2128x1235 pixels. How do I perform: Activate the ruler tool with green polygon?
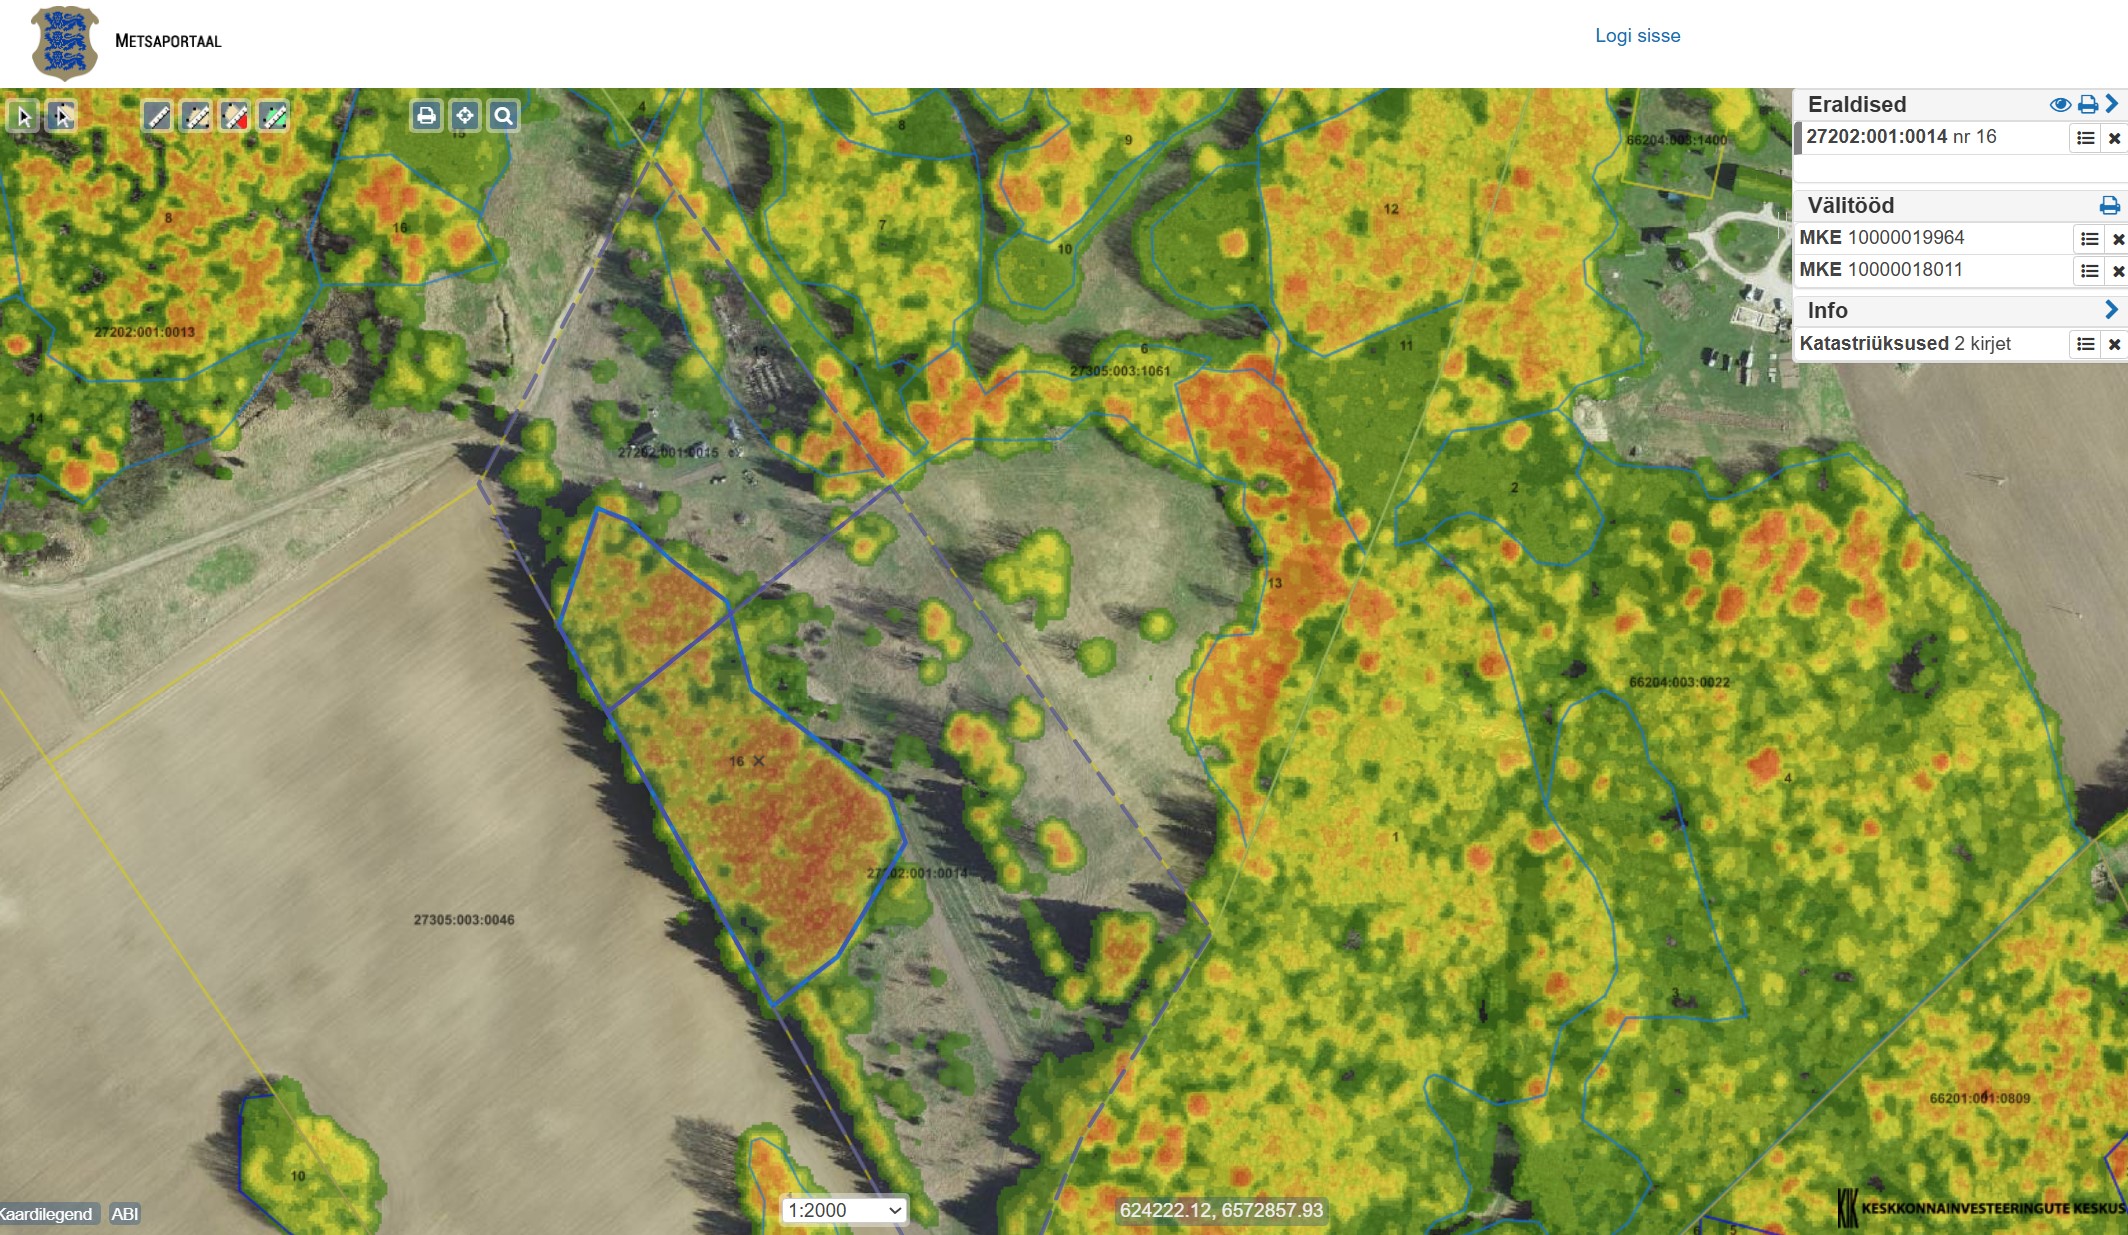[x=273, y=117]
